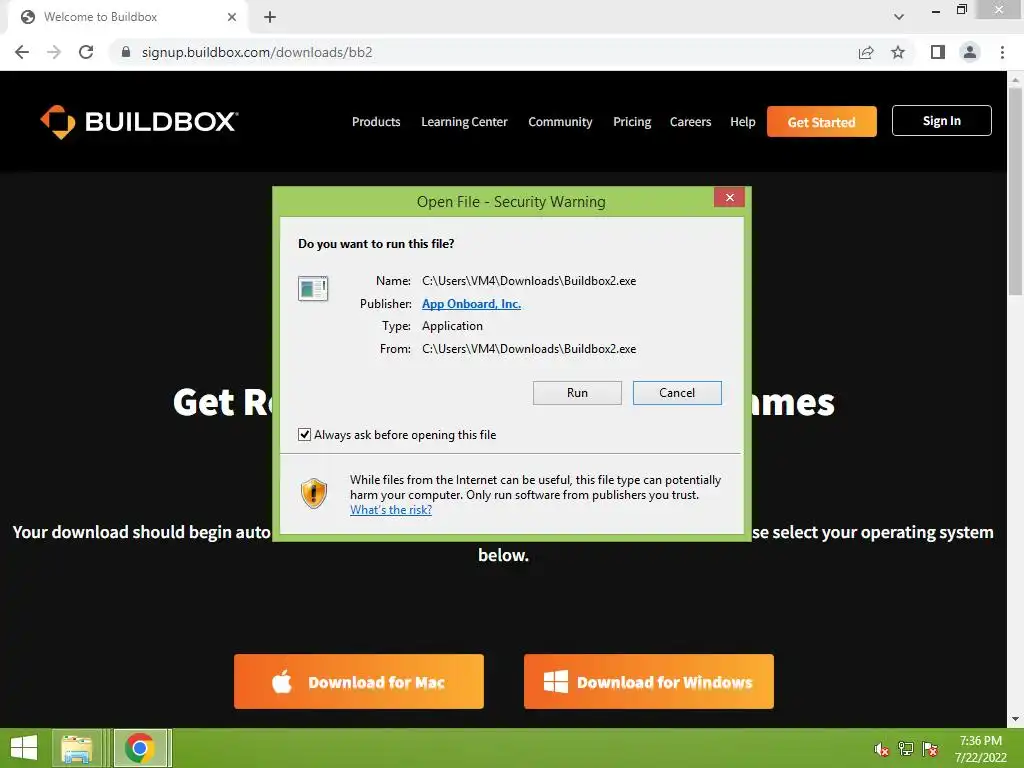Click the file icon in security dialog
Viewport: 1024px width, 768px height.
pos(313,288)
